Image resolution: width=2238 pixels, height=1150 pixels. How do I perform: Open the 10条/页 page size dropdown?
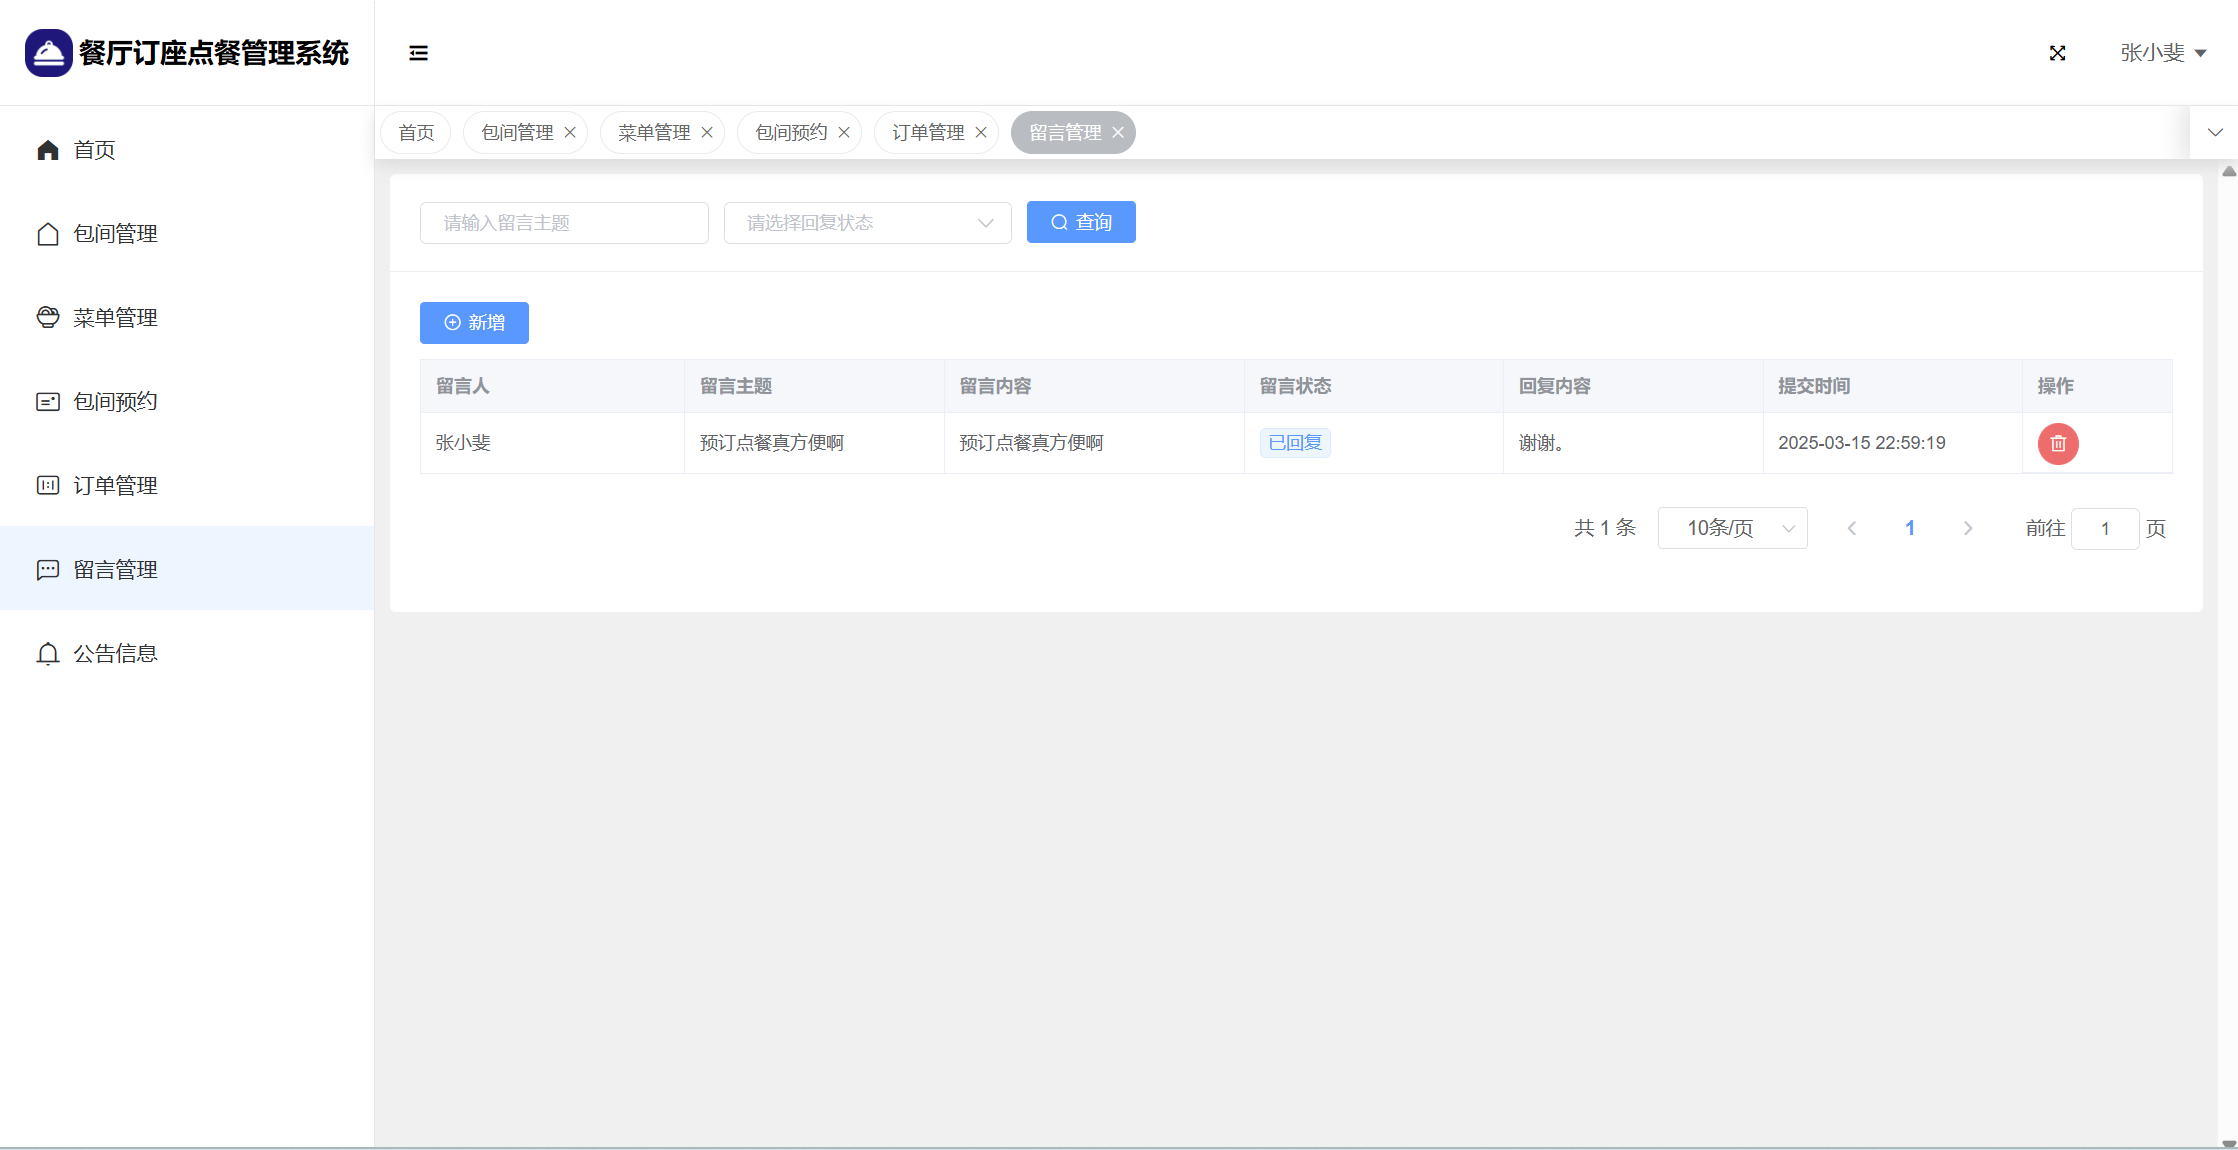tap(1732, 528)
